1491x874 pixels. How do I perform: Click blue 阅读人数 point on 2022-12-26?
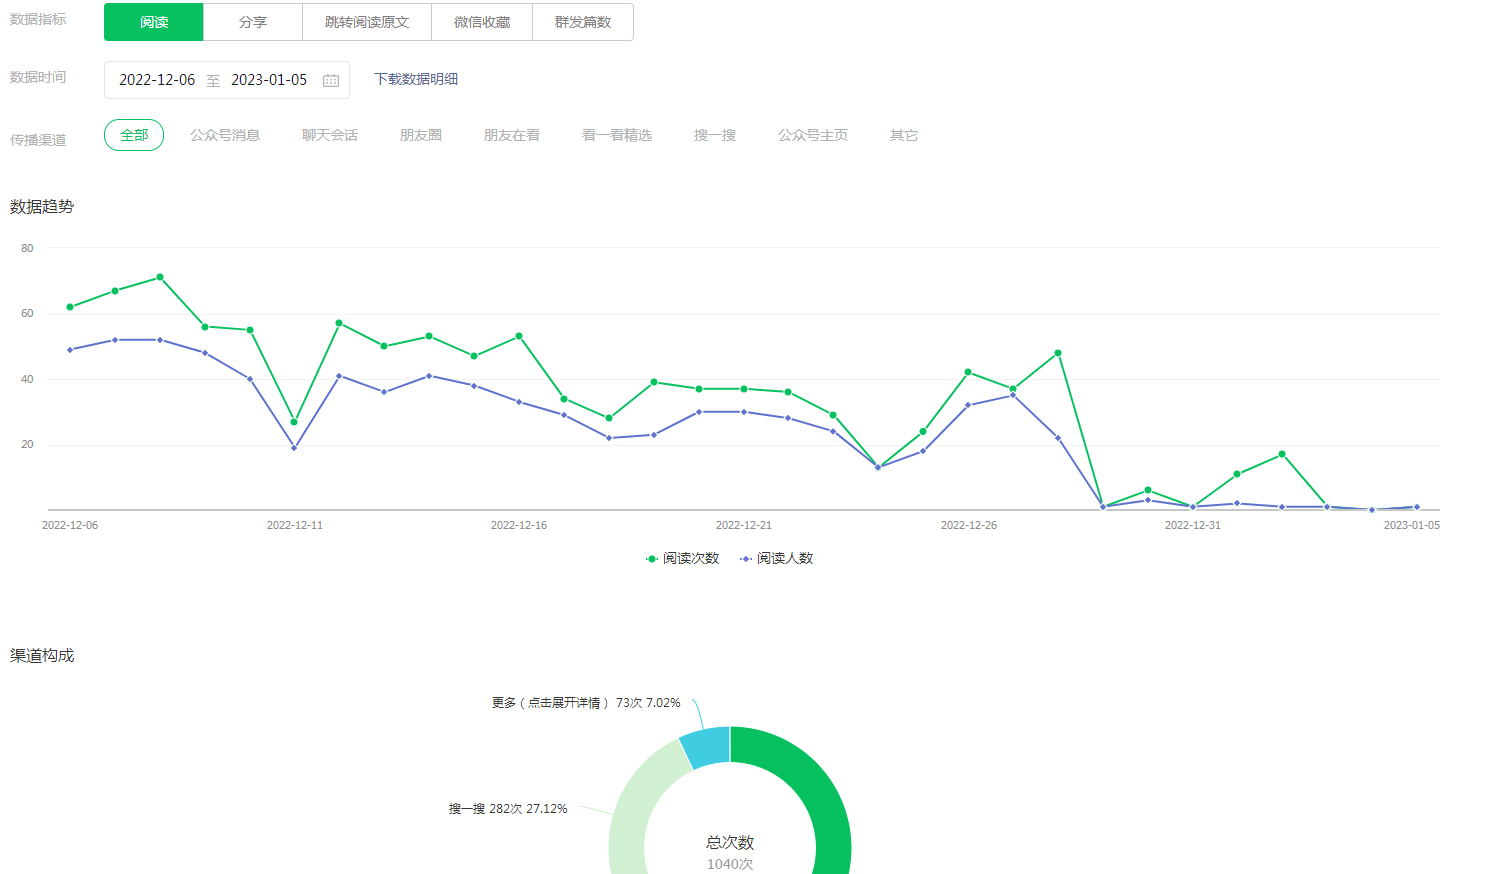(x=968, y=405)
